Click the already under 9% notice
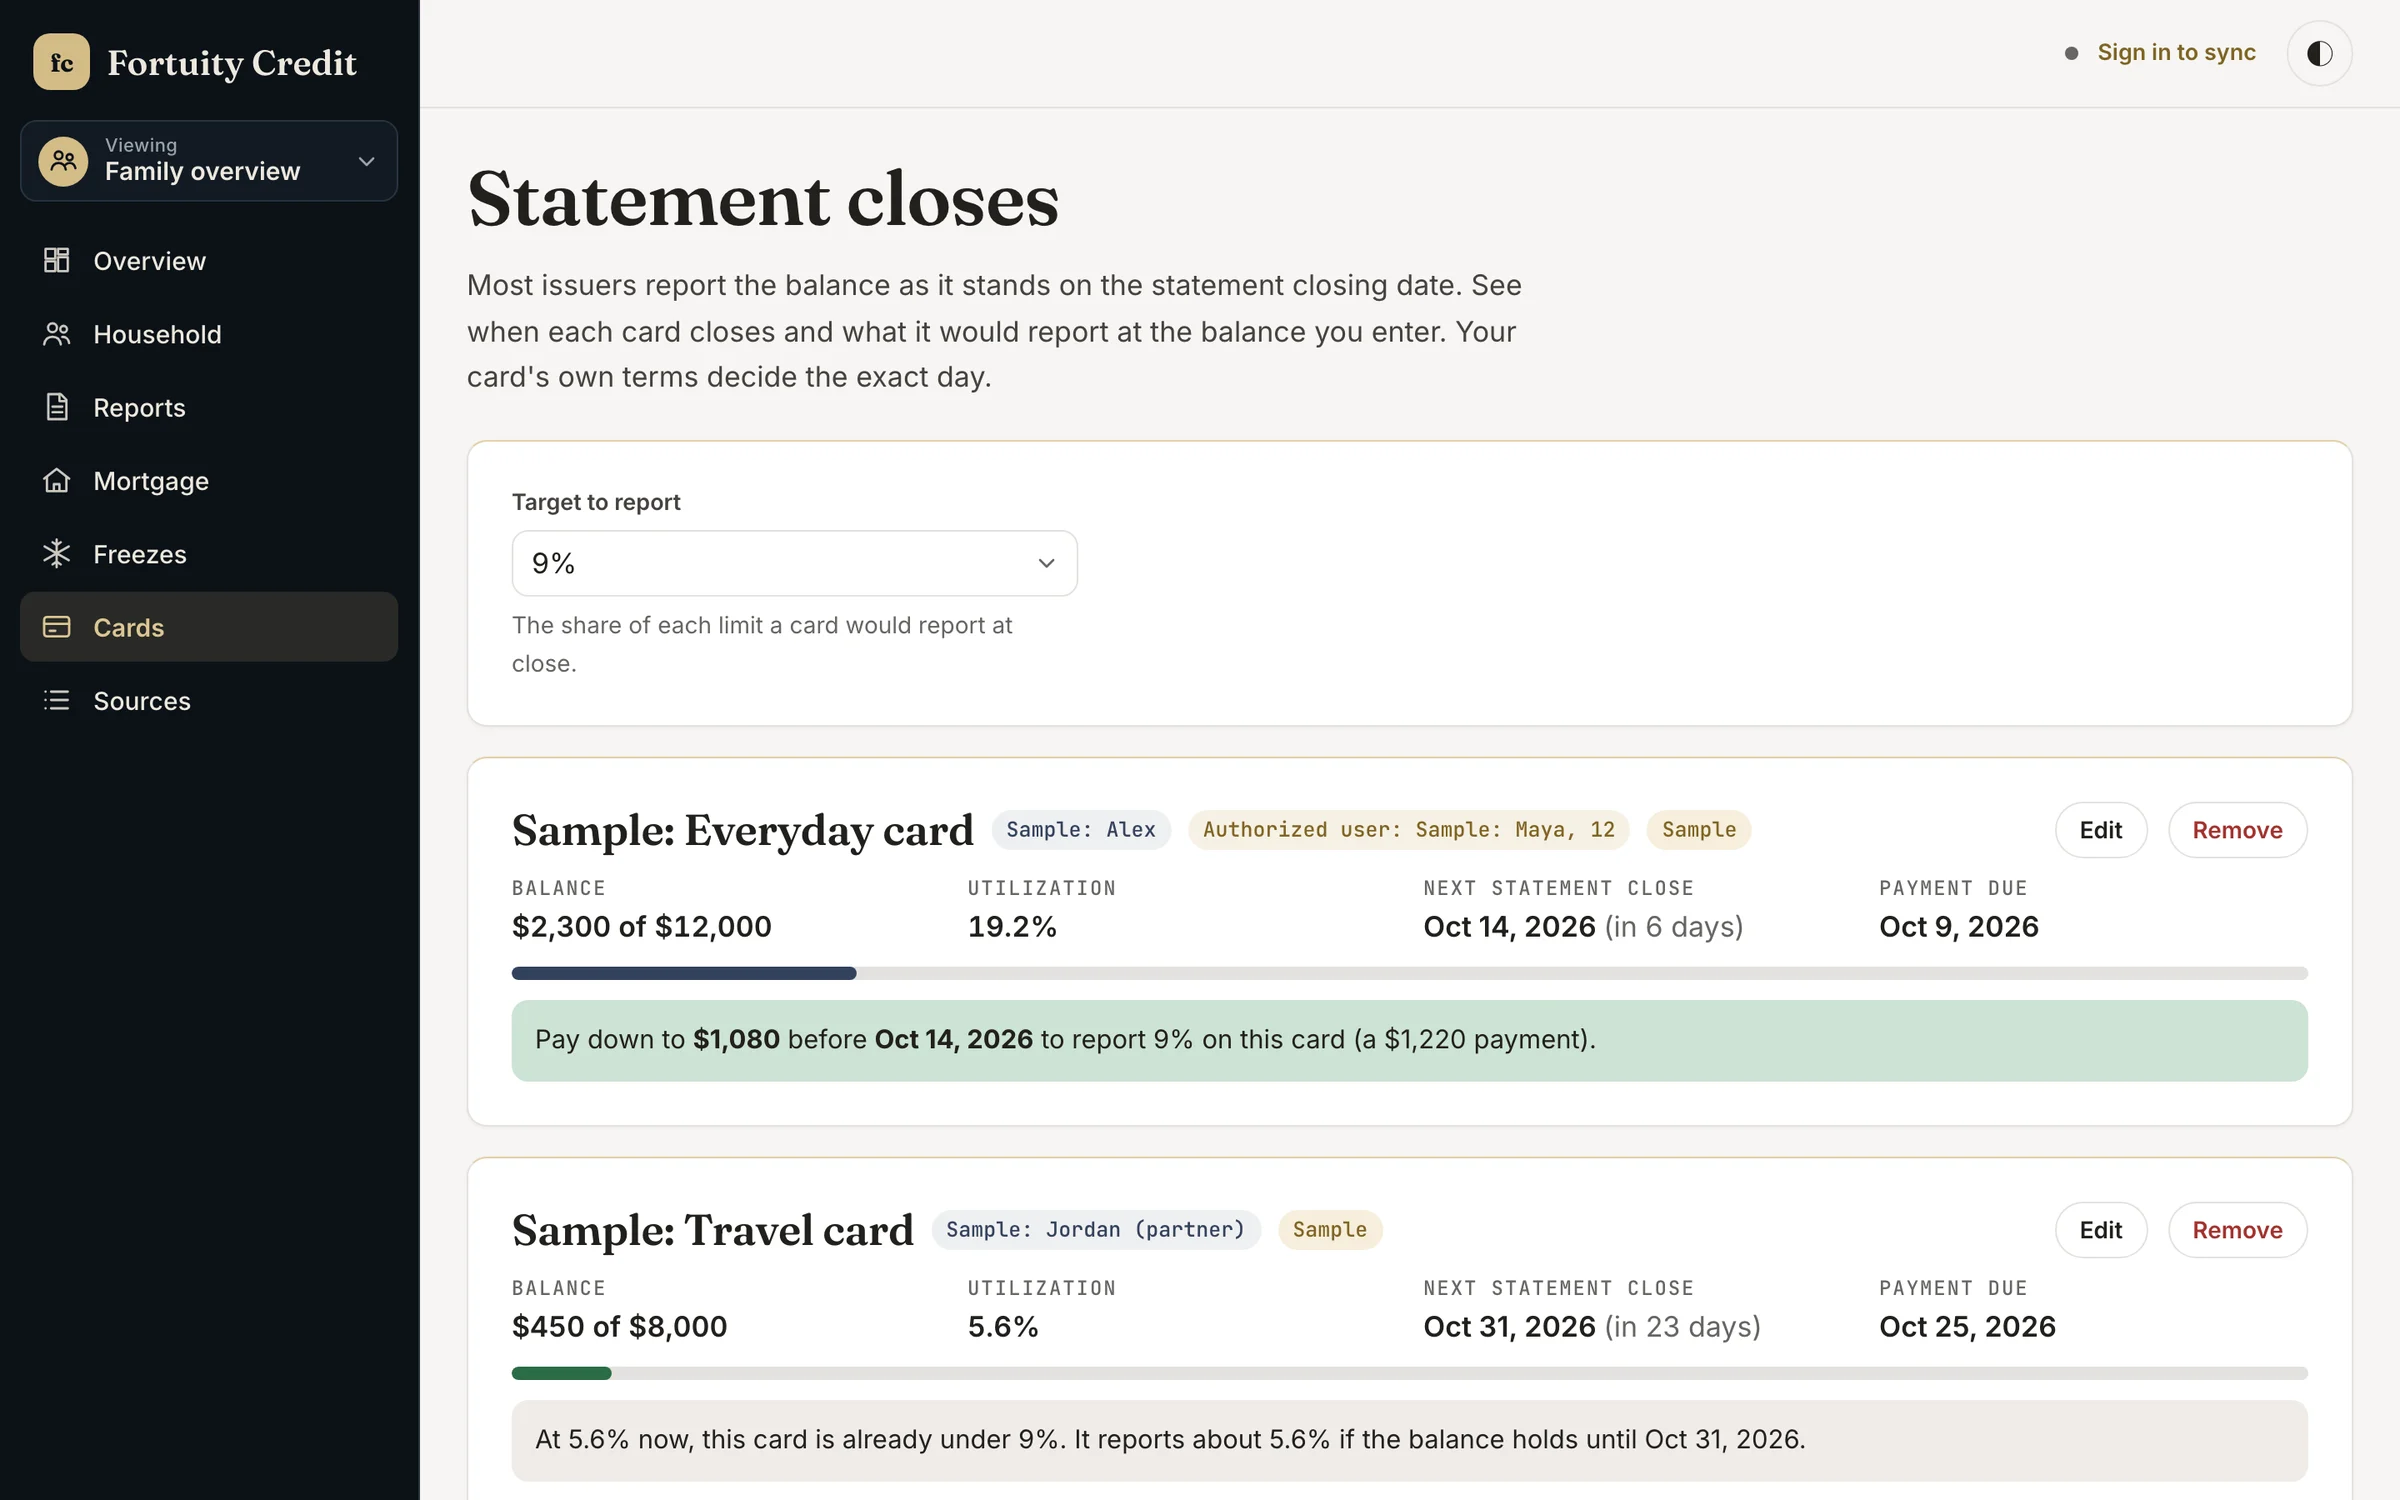This screenshot has width=2400, height=1500. (x=1409, y=1440)
